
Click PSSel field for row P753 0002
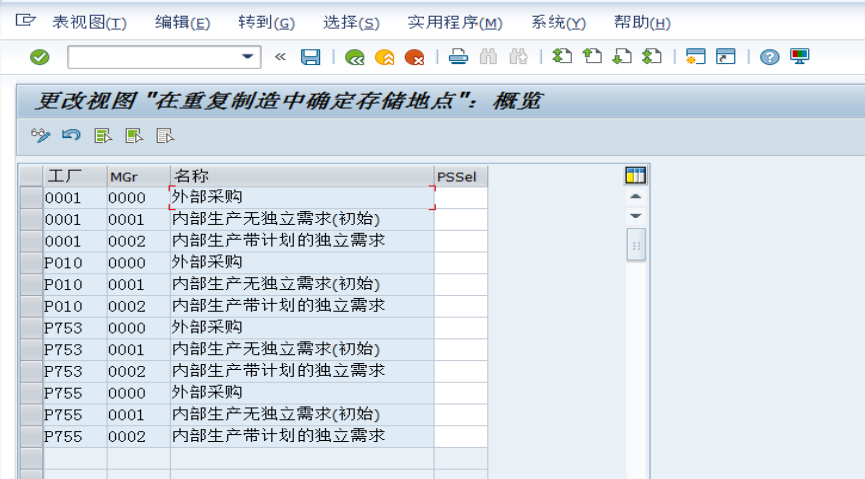(461, 371)
